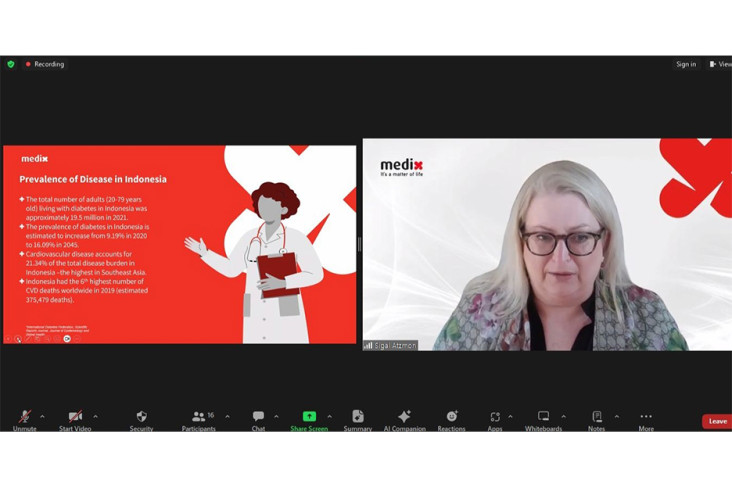Expand audio options arrow beside Unmute
Screen dimensions: 732x488
pyautogui.click(x=42, y=416)
